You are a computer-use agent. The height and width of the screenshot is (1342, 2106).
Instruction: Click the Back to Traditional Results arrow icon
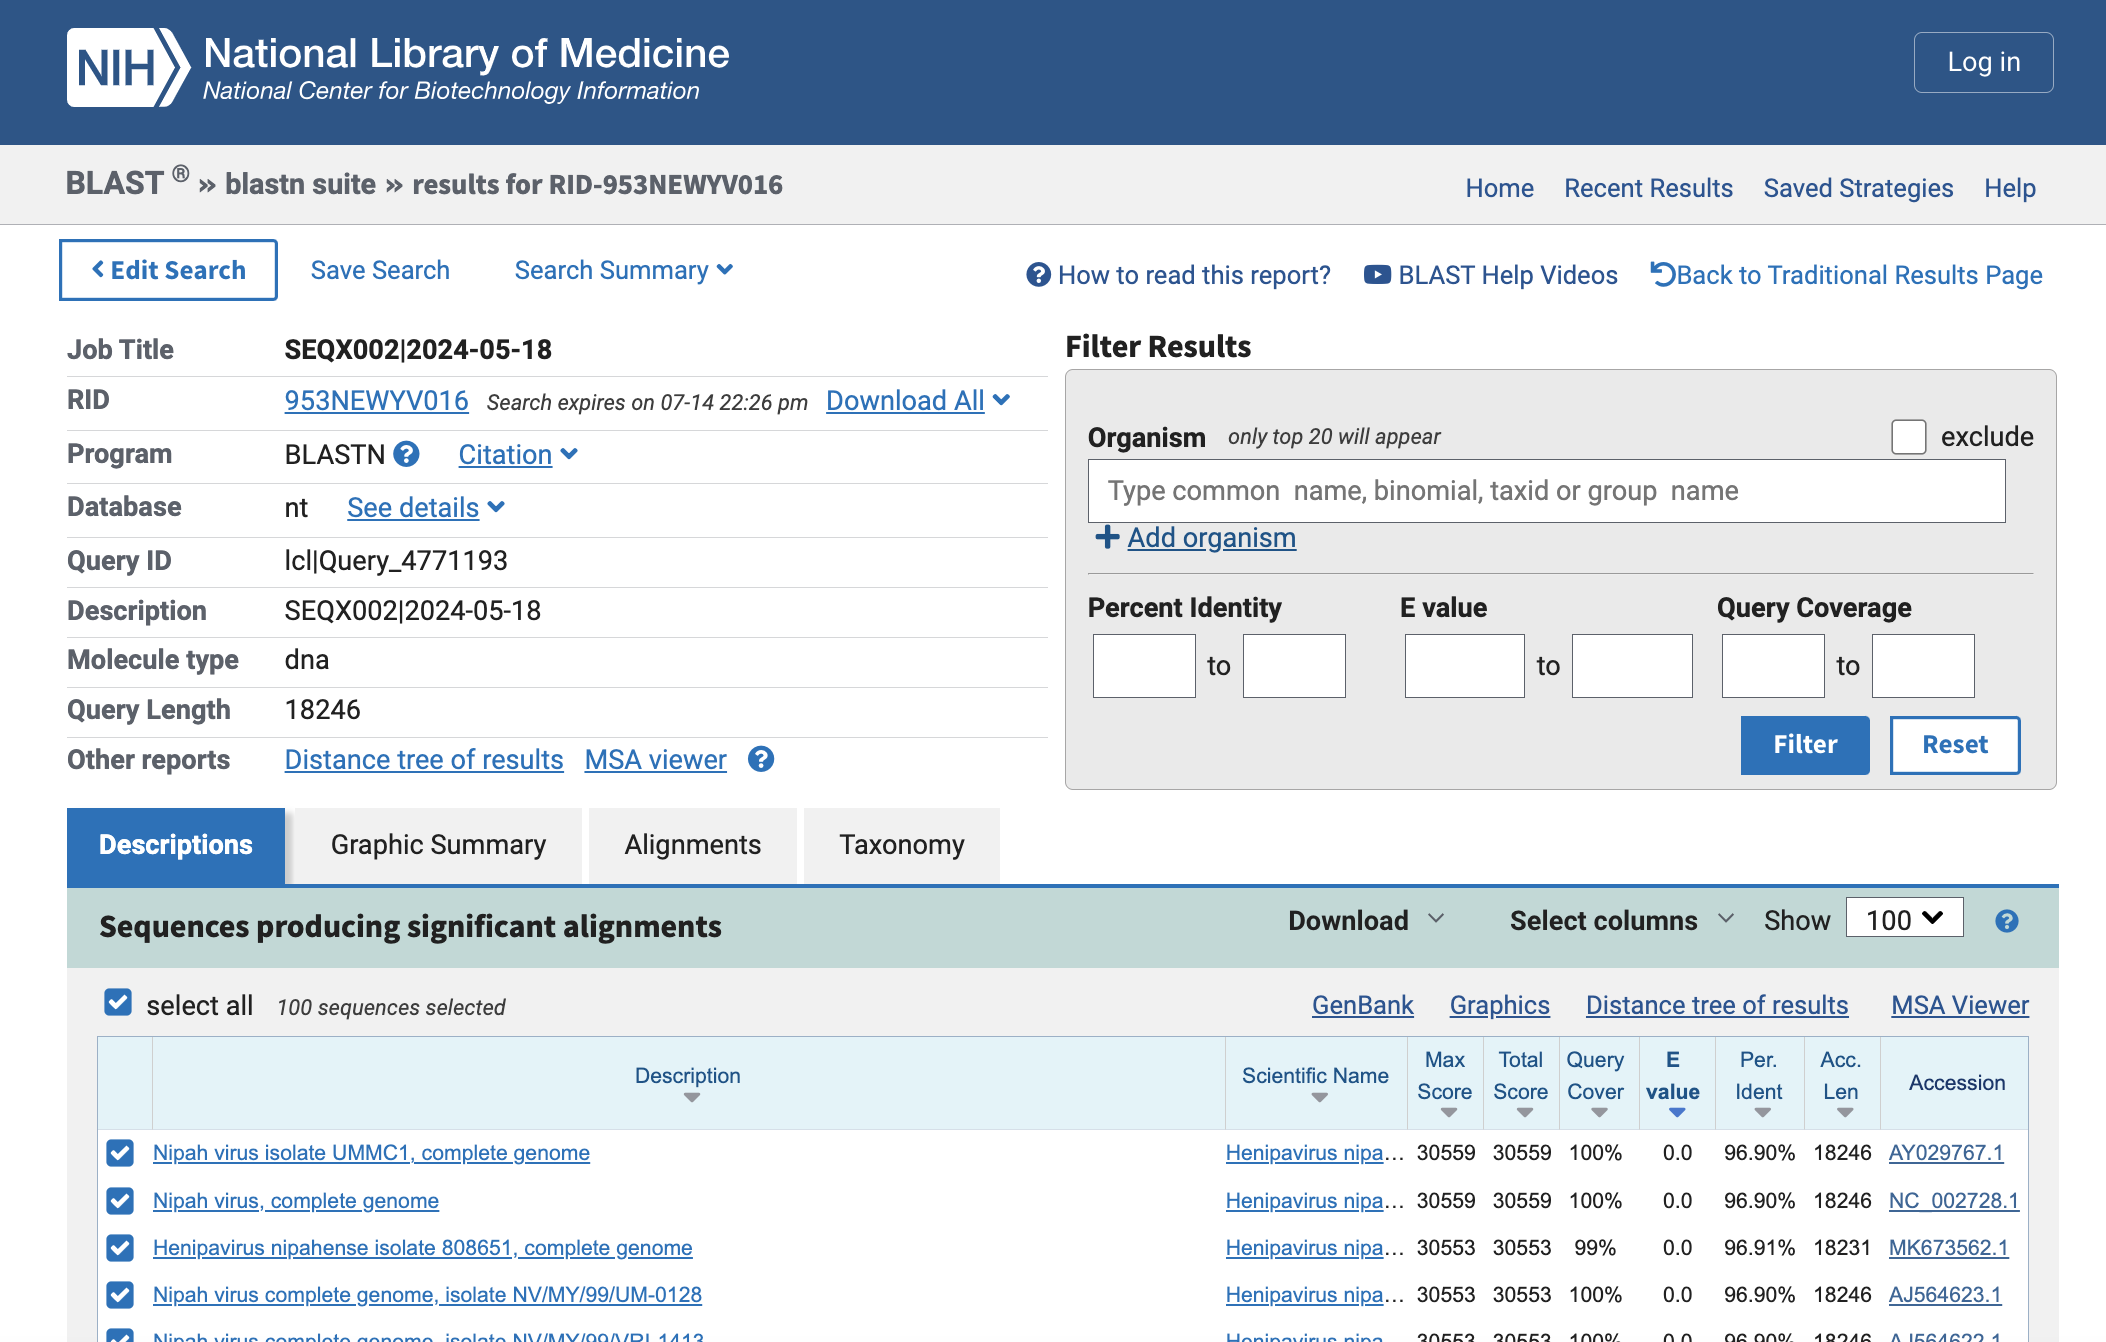tap(1662, 274)
